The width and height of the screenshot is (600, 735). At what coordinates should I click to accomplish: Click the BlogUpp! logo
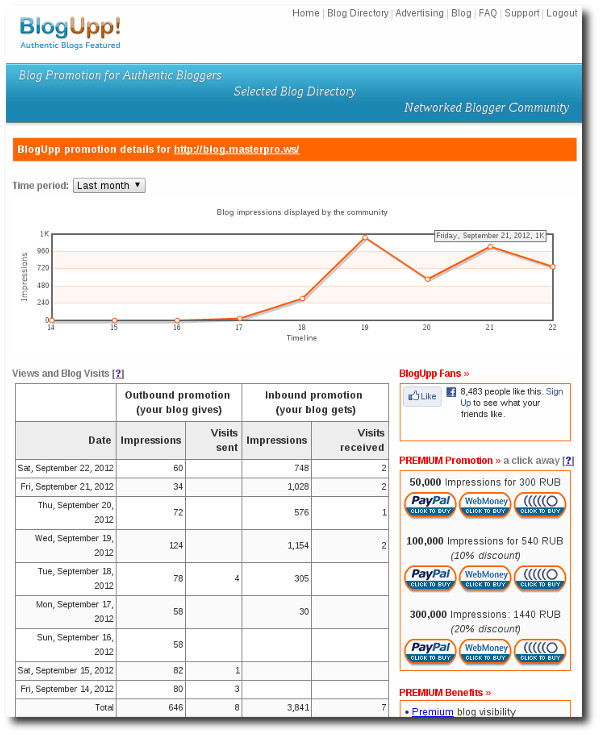click(x=70, y=32)
